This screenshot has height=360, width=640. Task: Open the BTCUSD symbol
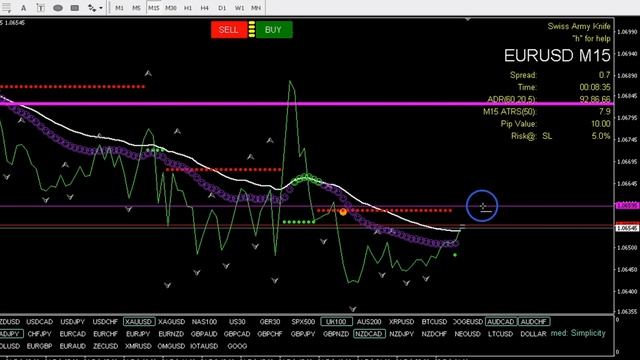click(x=434, y=322)
